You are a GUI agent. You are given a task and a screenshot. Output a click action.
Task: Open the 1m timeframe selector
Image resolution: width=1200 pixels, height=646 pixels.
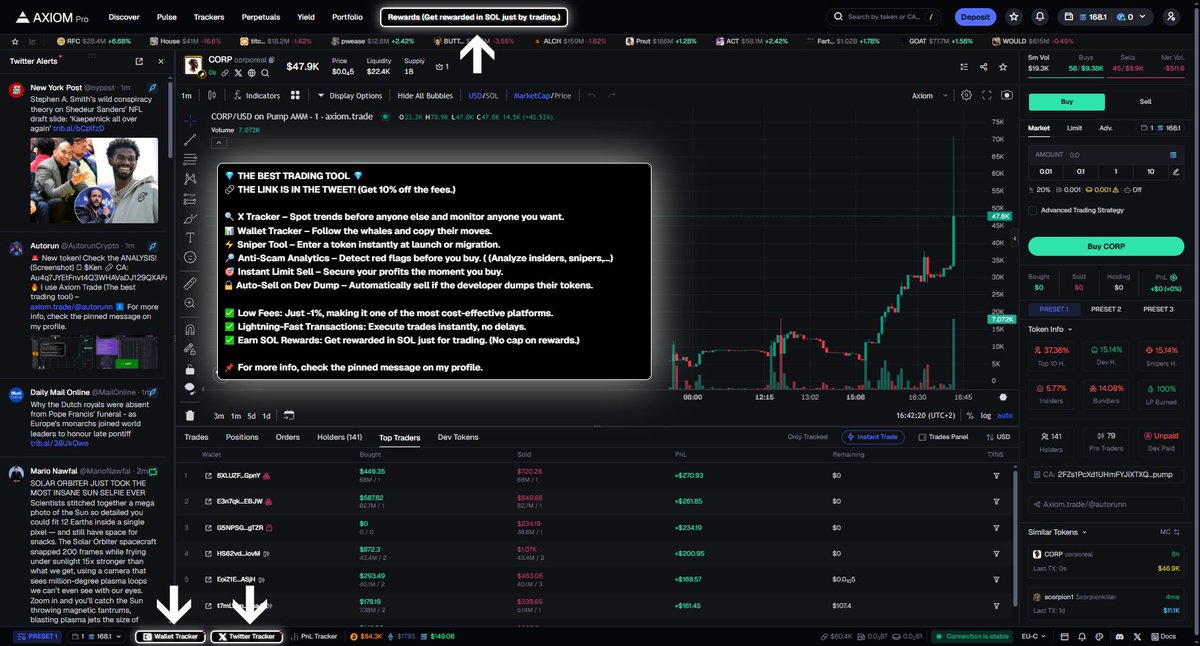[x=187, y=96]
